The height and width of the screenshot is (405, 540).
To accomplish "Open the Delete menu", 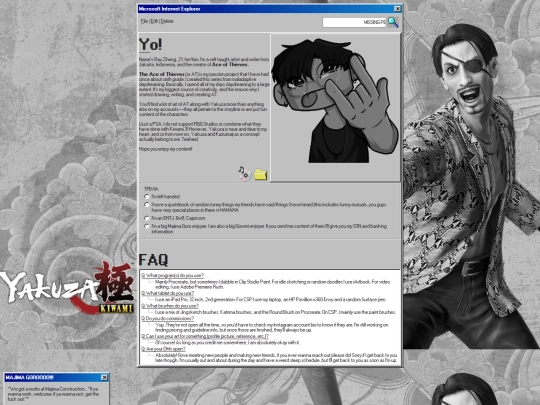I will coord(167,21).
